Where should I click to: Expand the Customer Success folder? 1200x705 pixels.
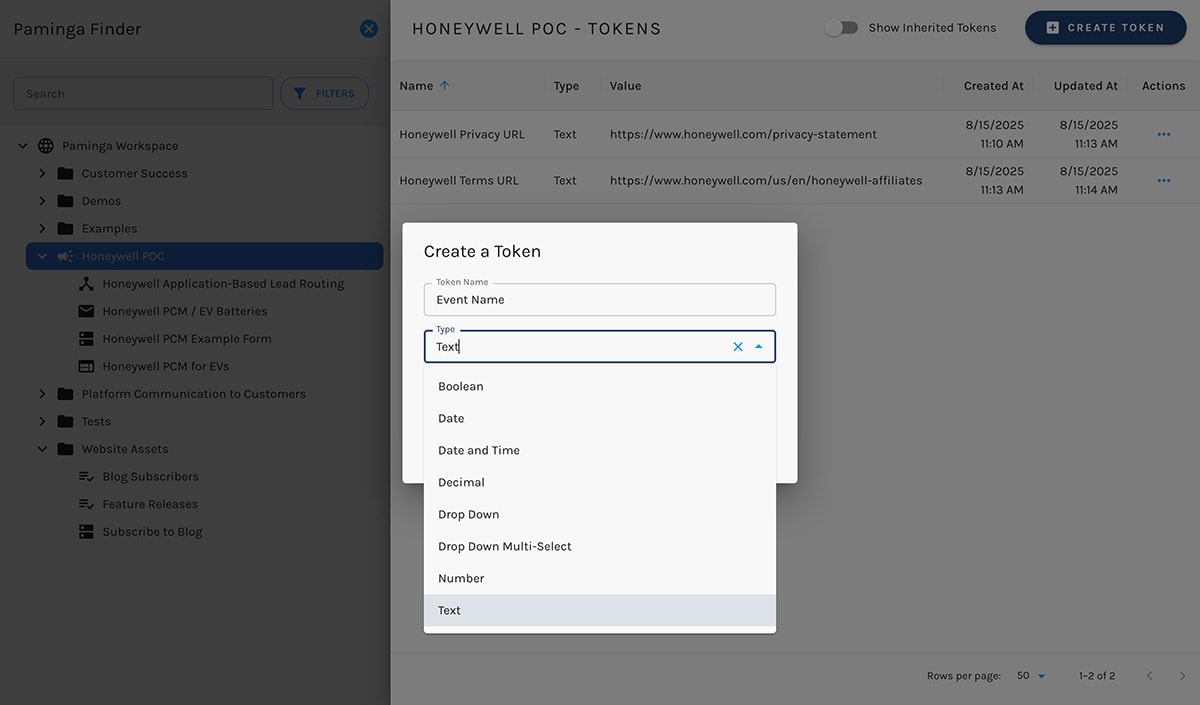42,174
